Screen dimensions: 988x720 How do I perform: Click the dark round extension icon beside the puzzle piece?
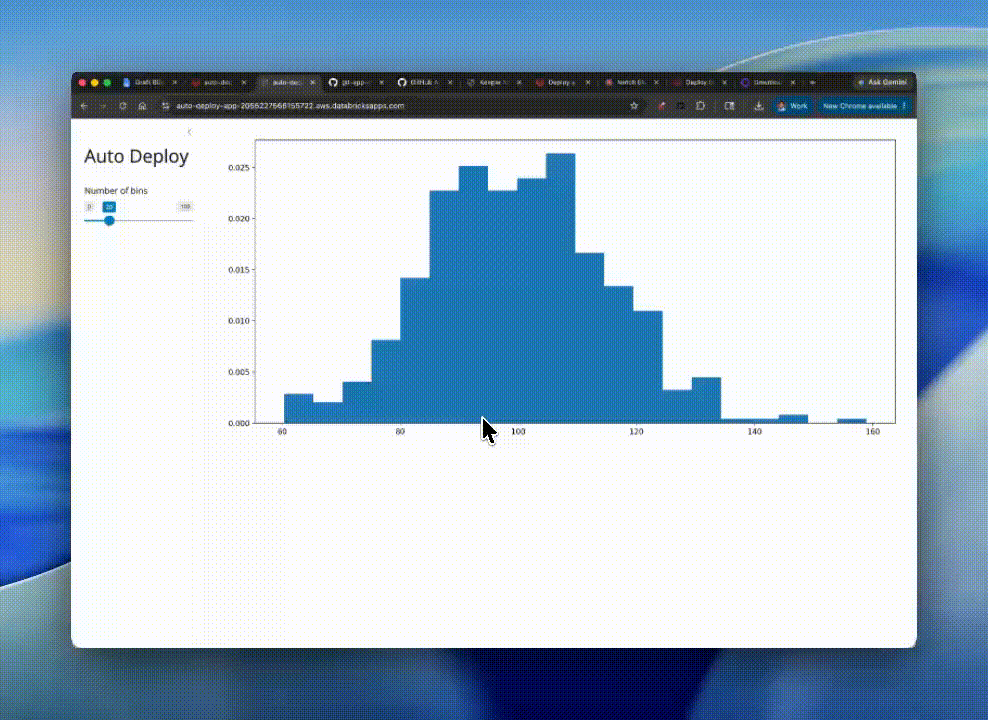681,106
